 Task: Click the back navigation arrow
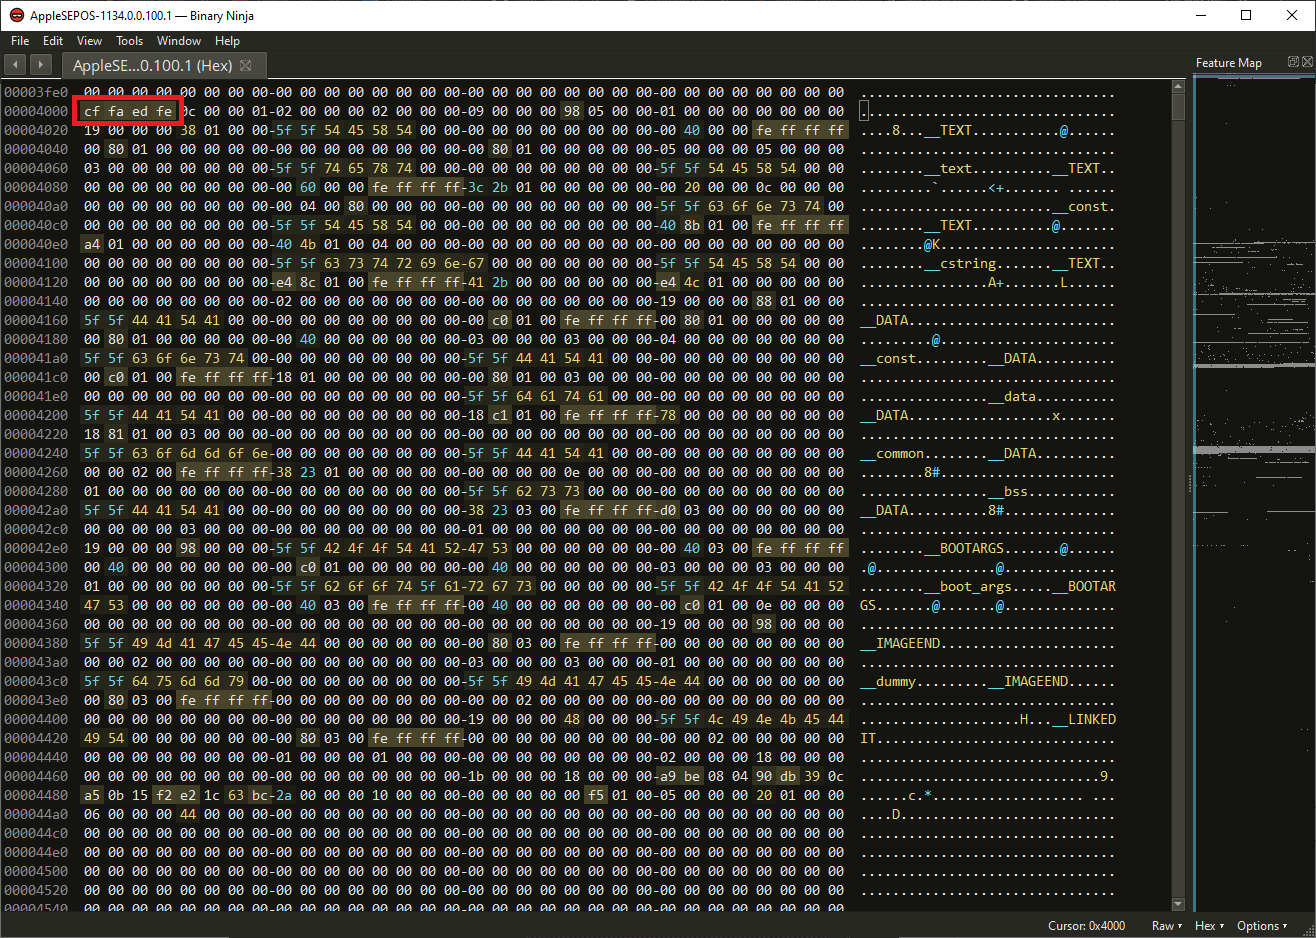(15, 65)
